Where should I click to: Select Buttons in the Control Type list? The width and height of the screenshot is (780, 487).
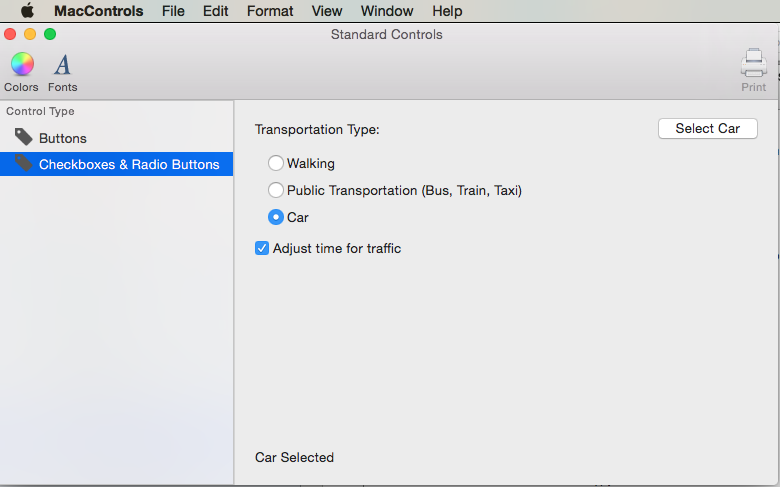(63, 138)
